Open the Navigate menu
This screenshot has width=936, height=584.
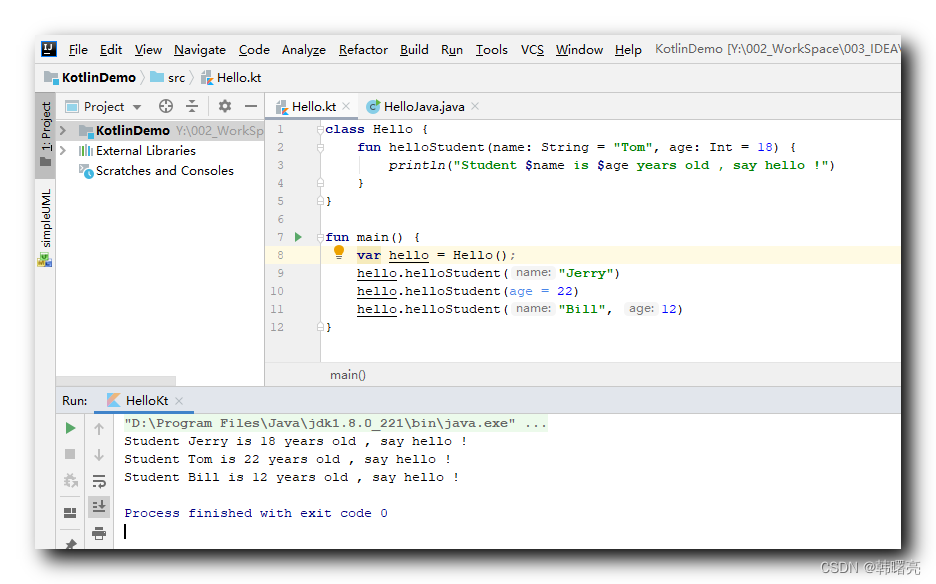point(199,50)
